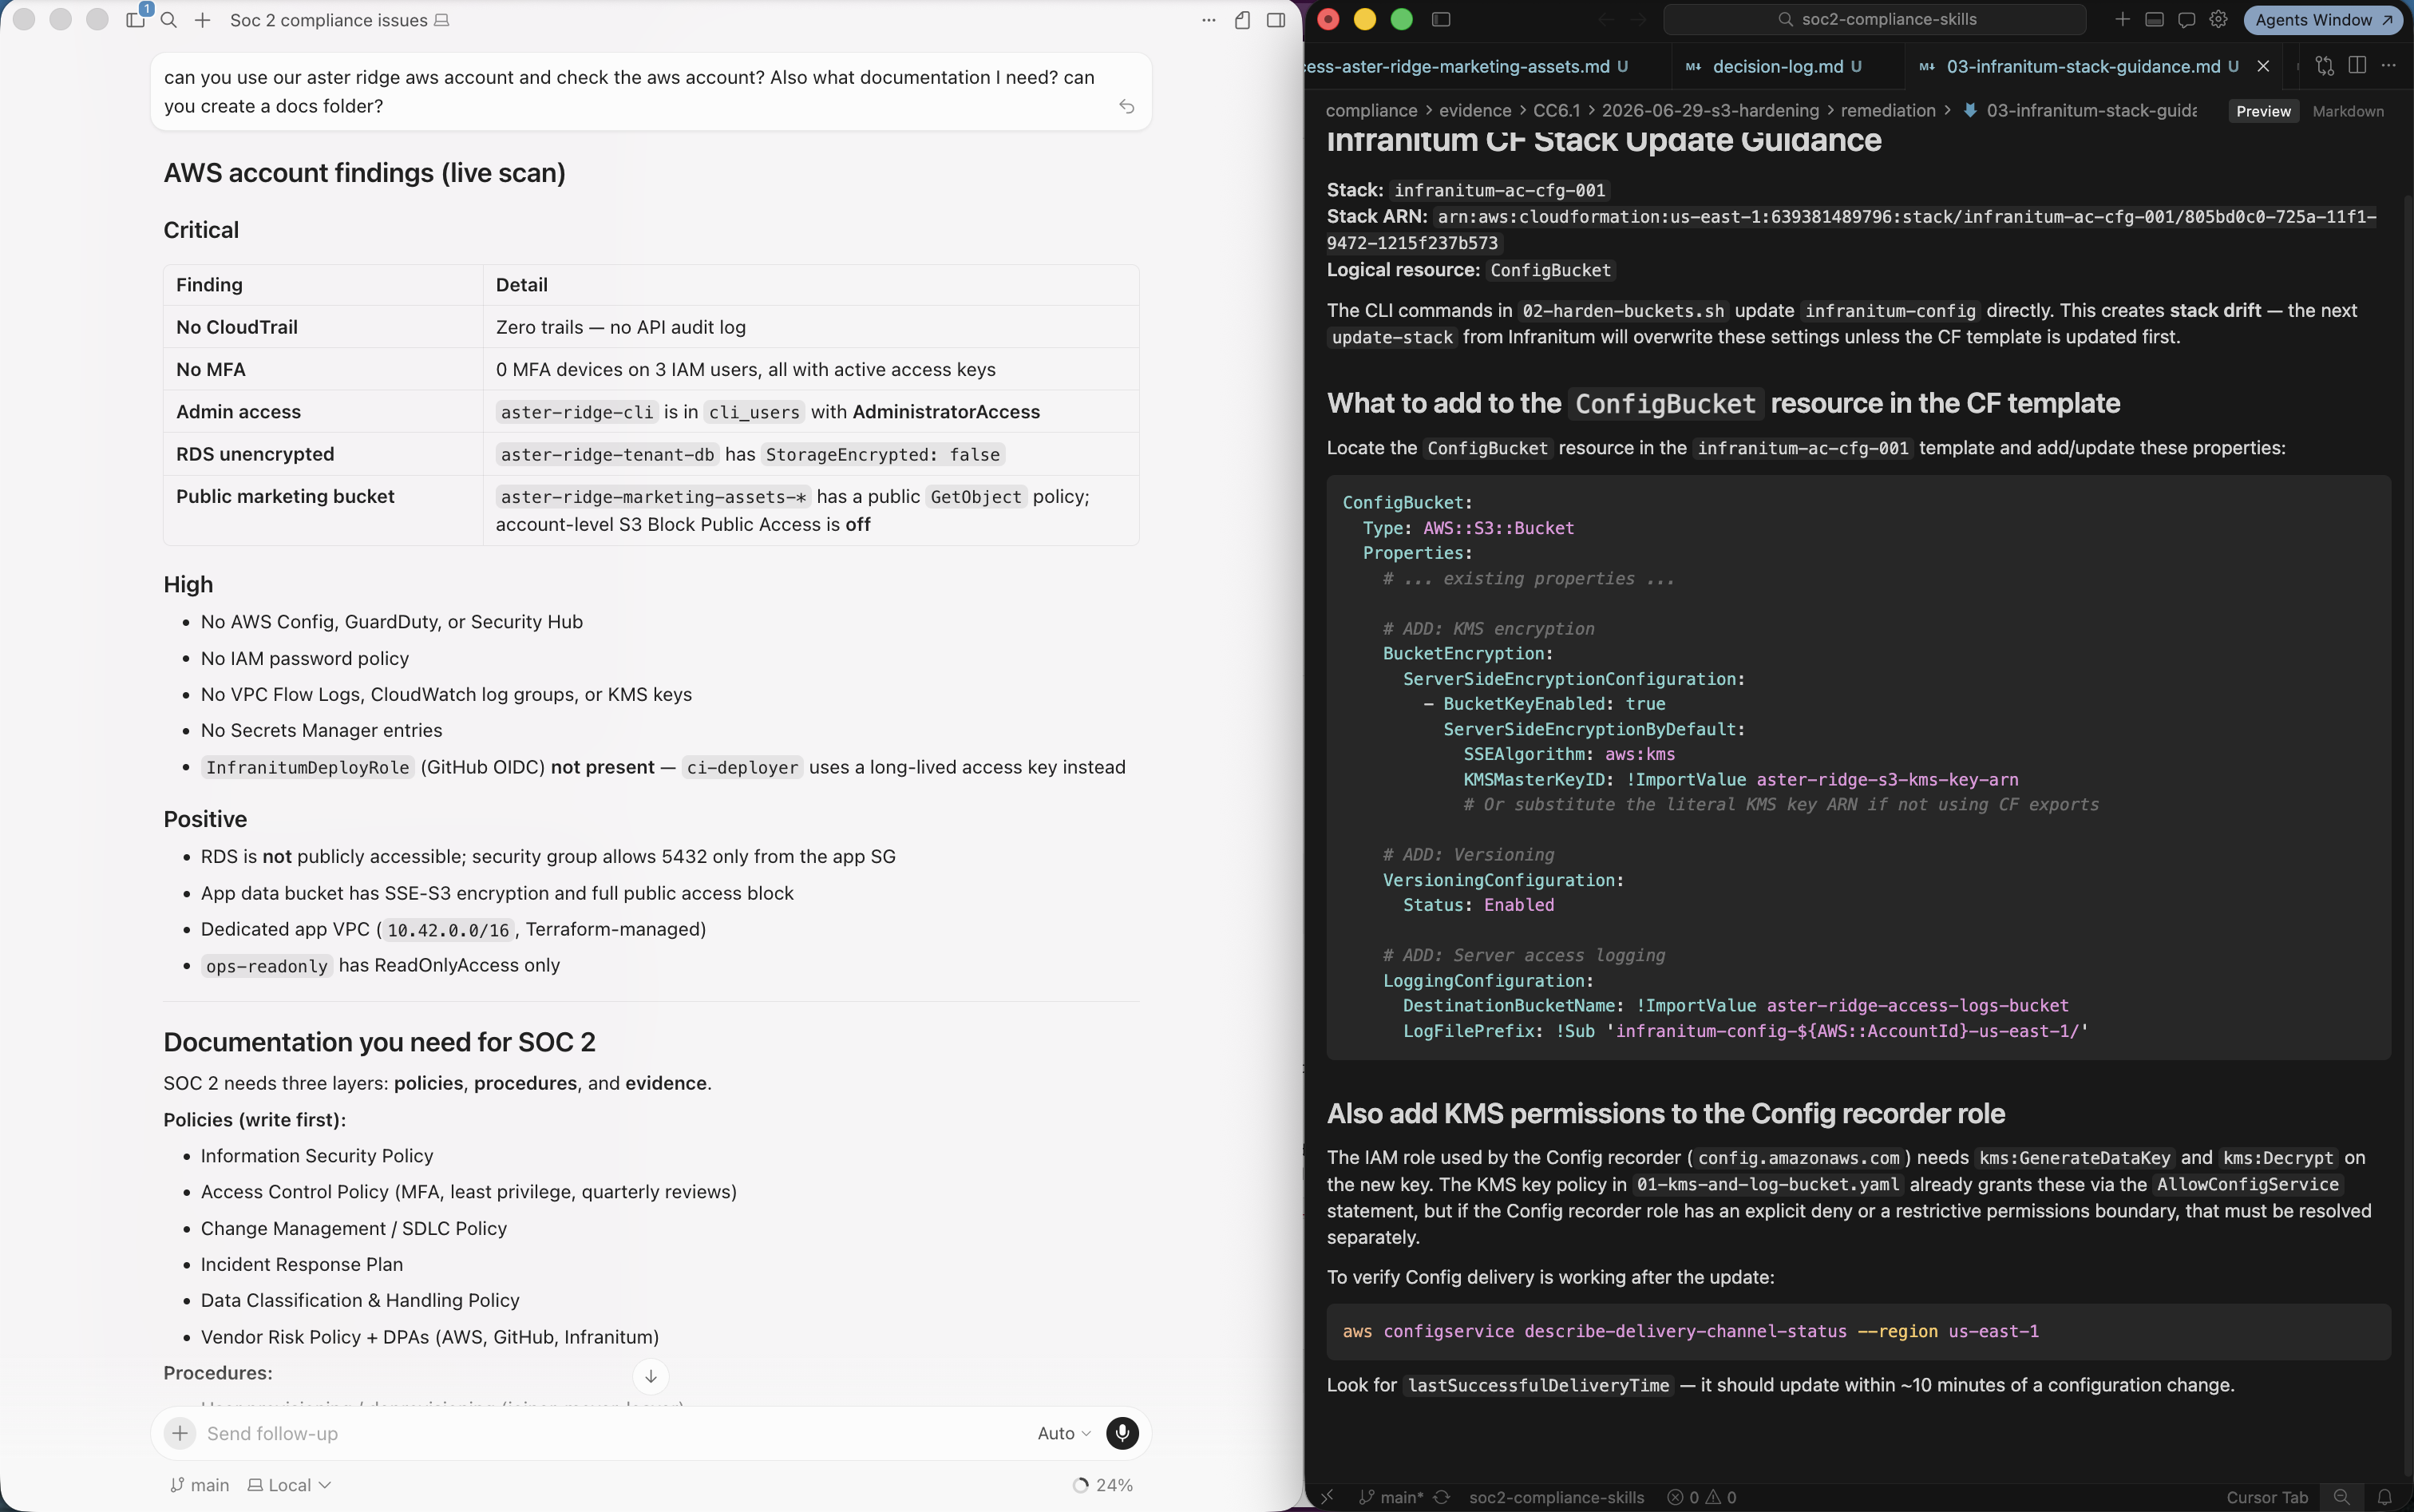Screen dimensions: 2414x1512
Task: Click the forward navigation arrow in Cursor
Action: 1639,19
